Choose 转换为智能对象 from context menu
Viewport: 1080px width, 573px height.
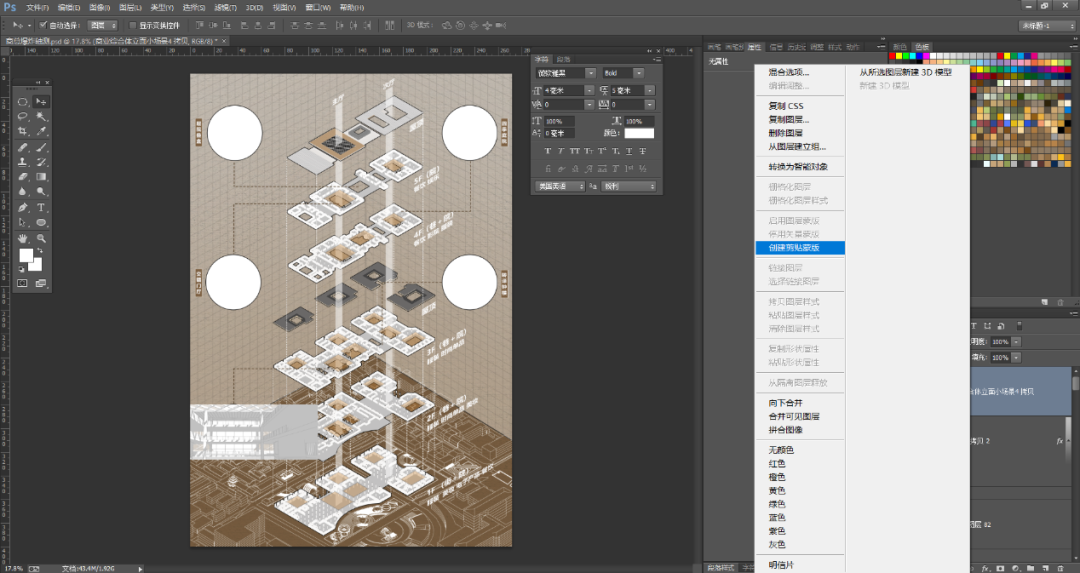(x=800, y=167)
